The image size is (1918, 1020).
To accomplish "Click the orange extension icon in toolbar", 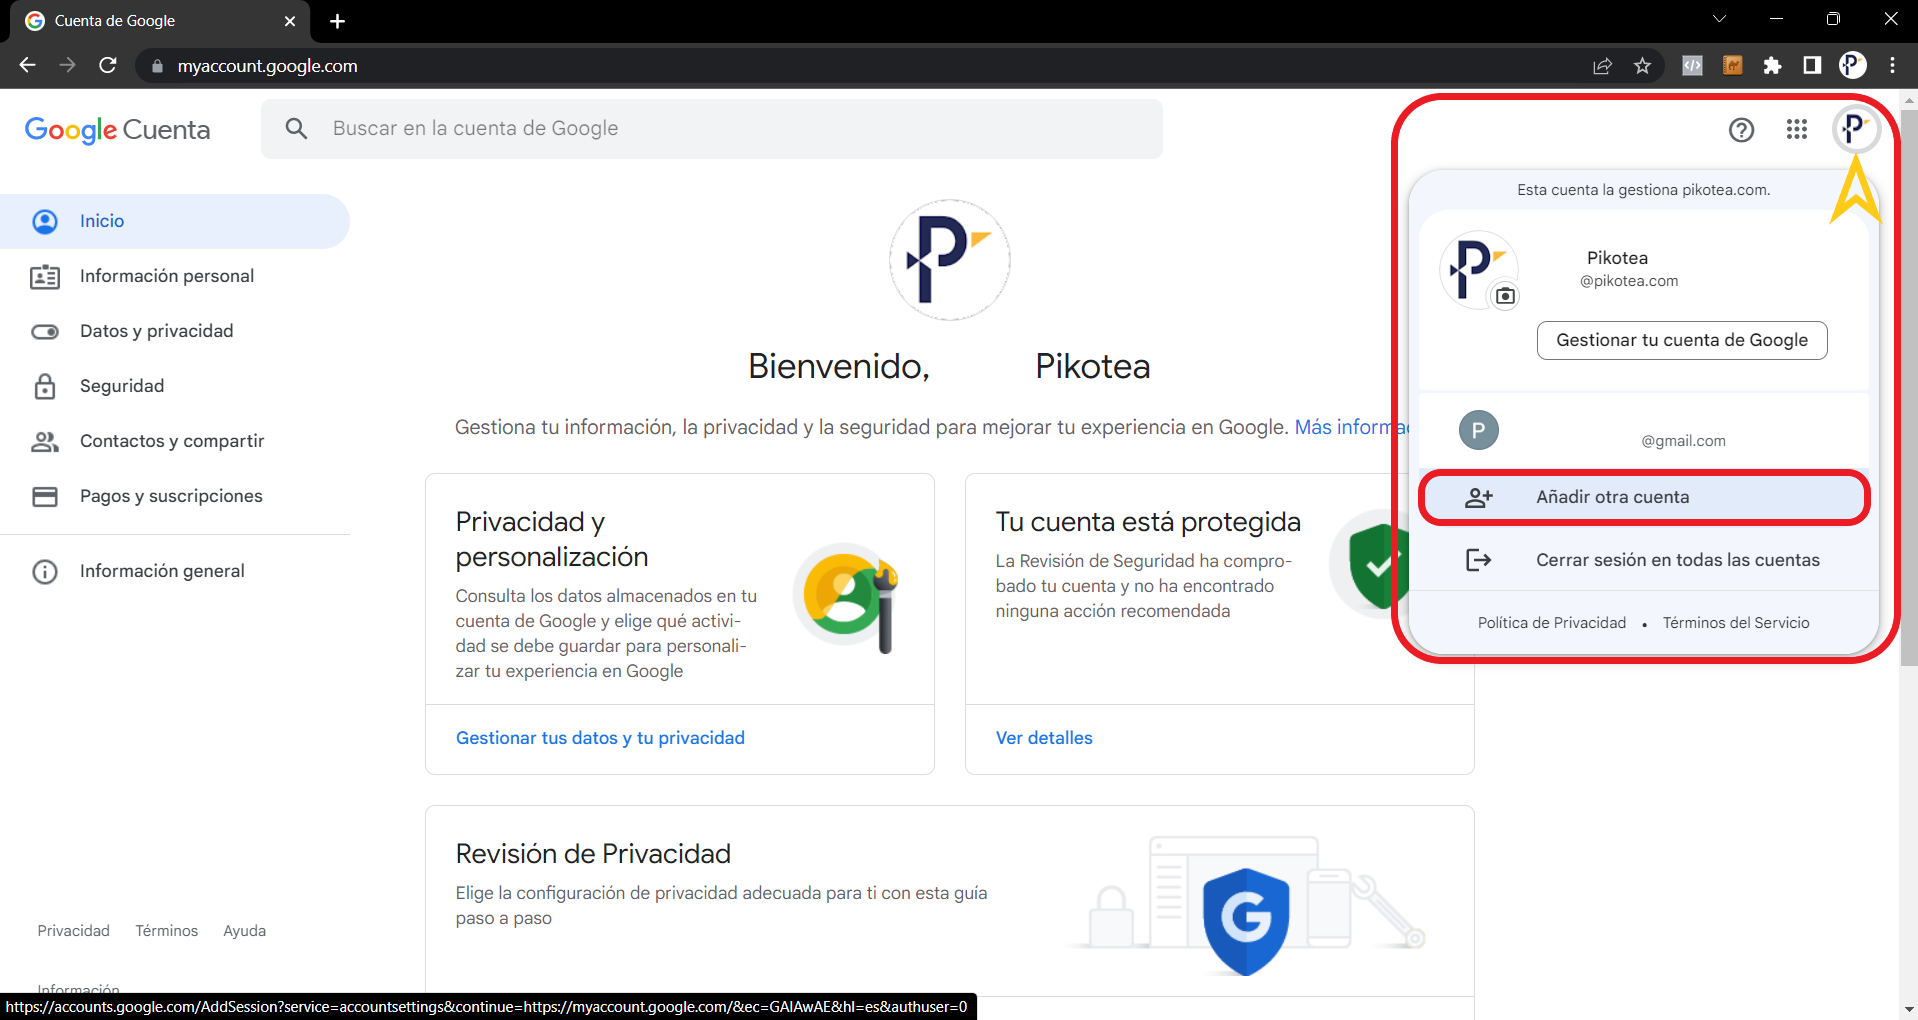I will 1733,66.
